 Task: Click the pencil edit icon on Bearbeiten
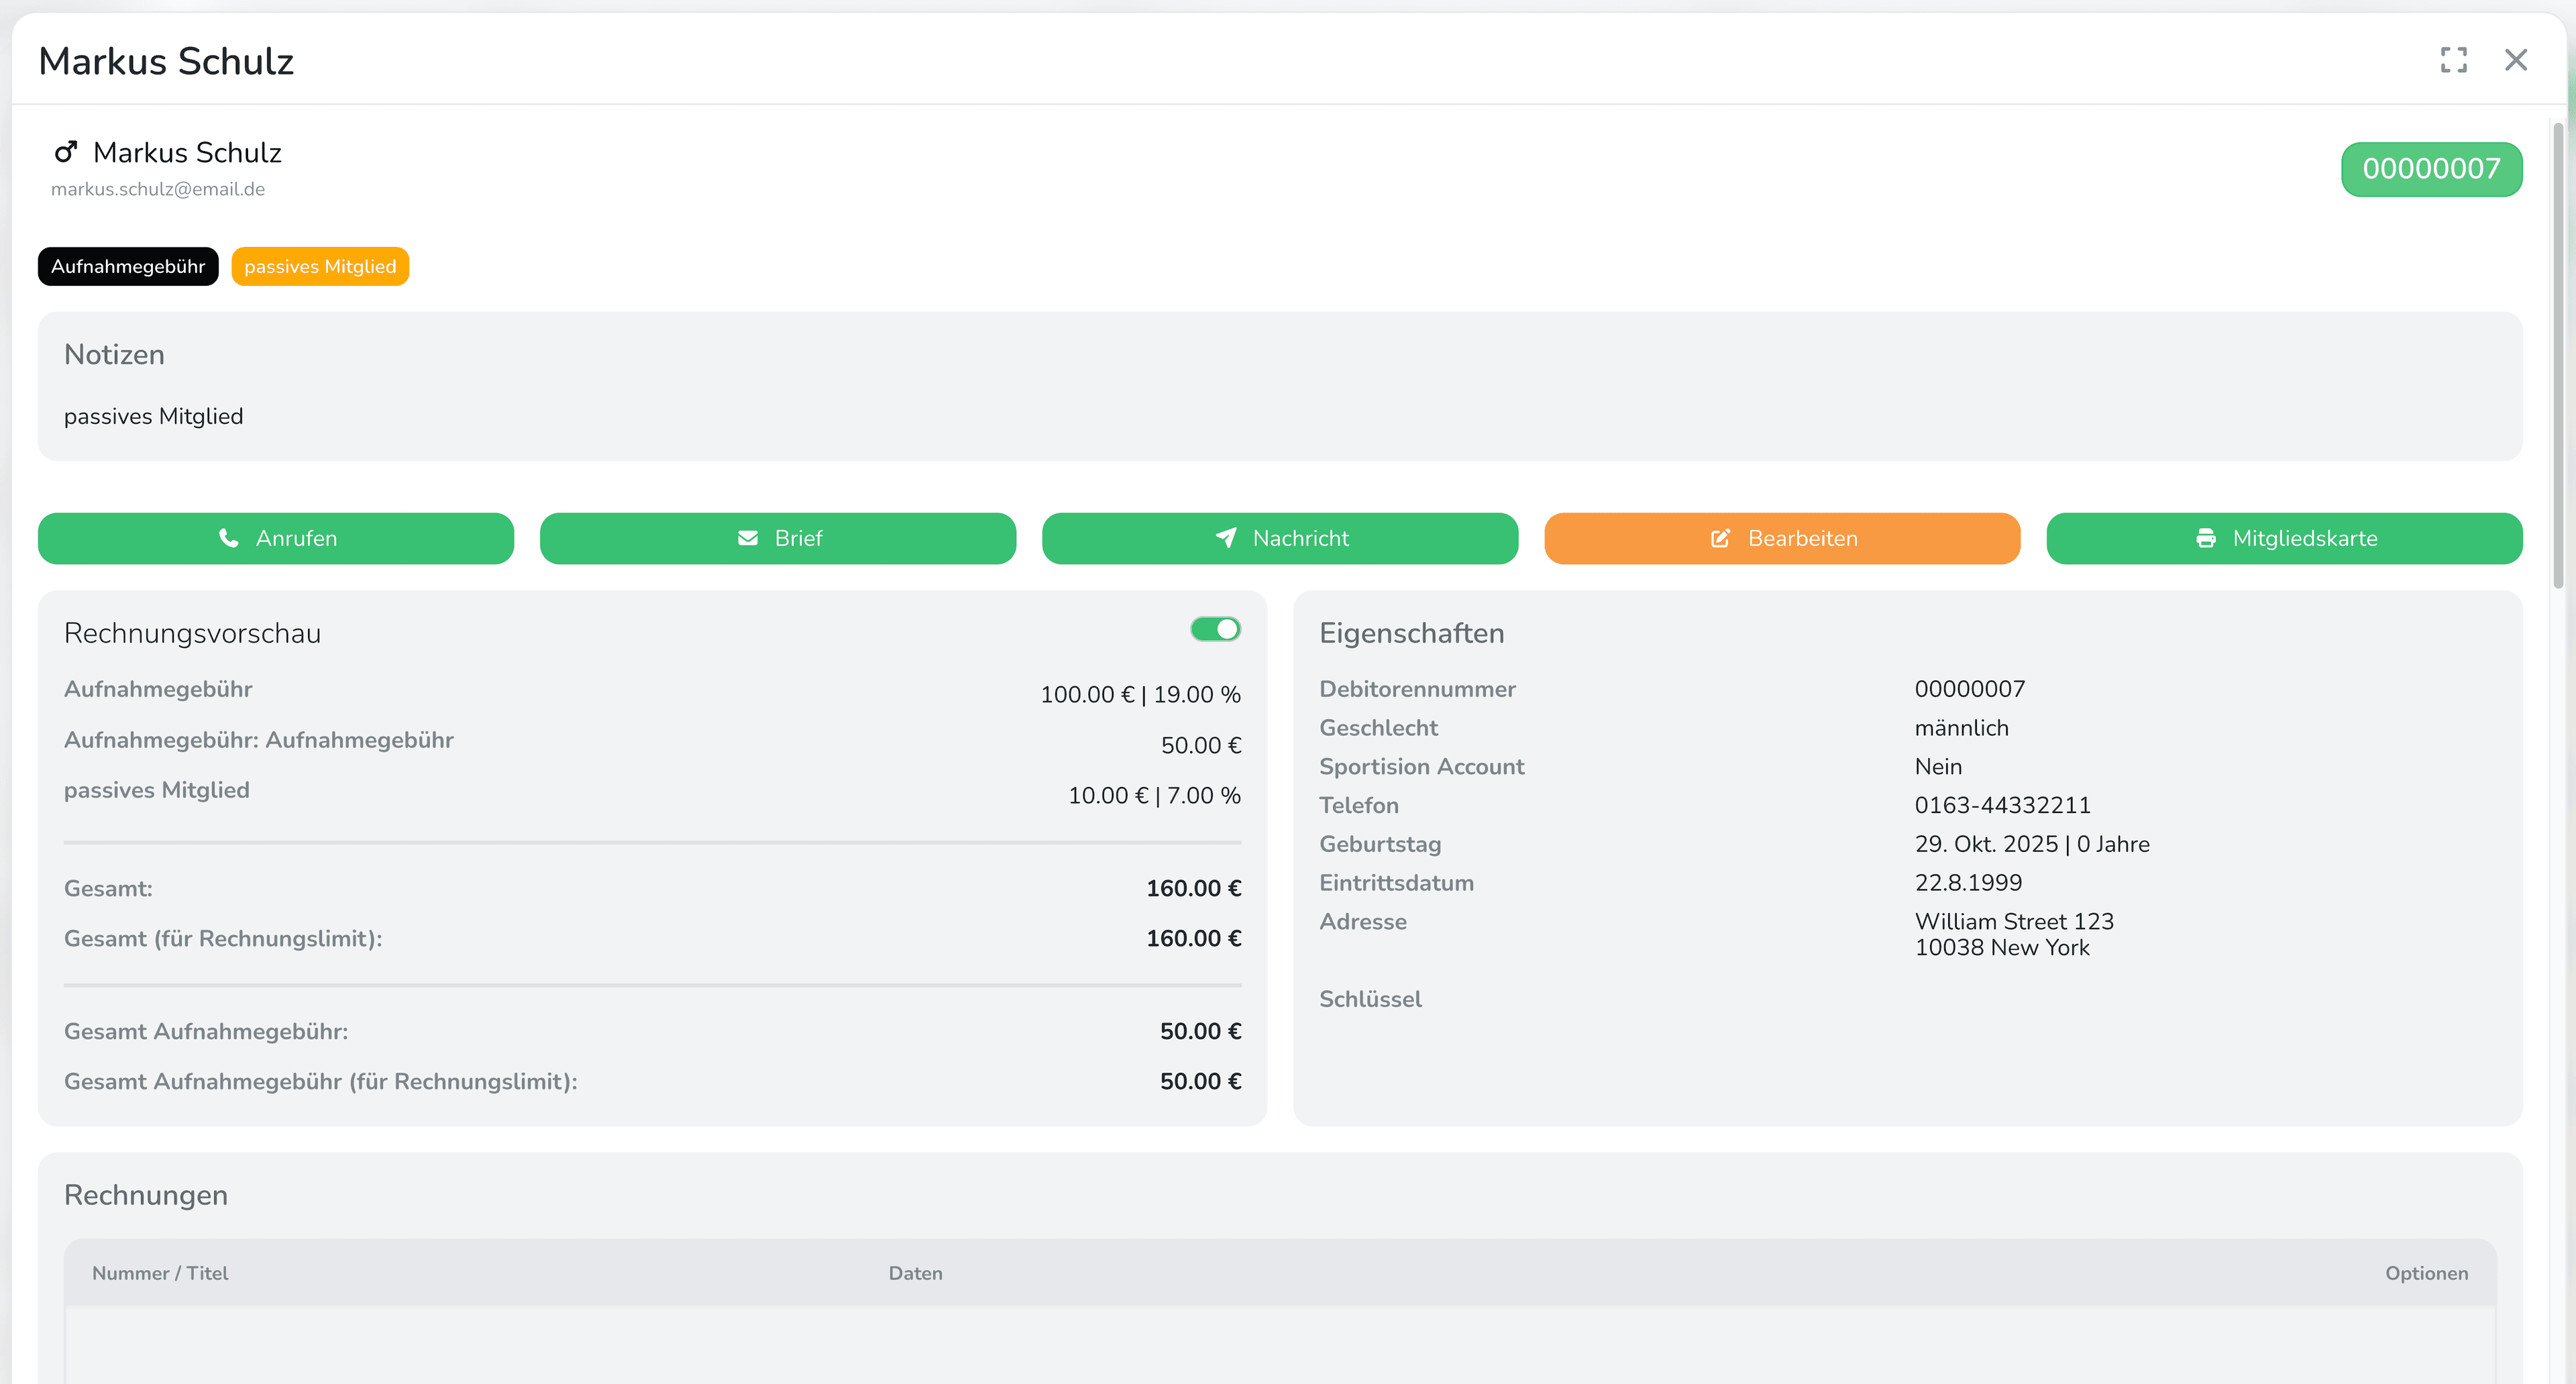[1720, 538]
